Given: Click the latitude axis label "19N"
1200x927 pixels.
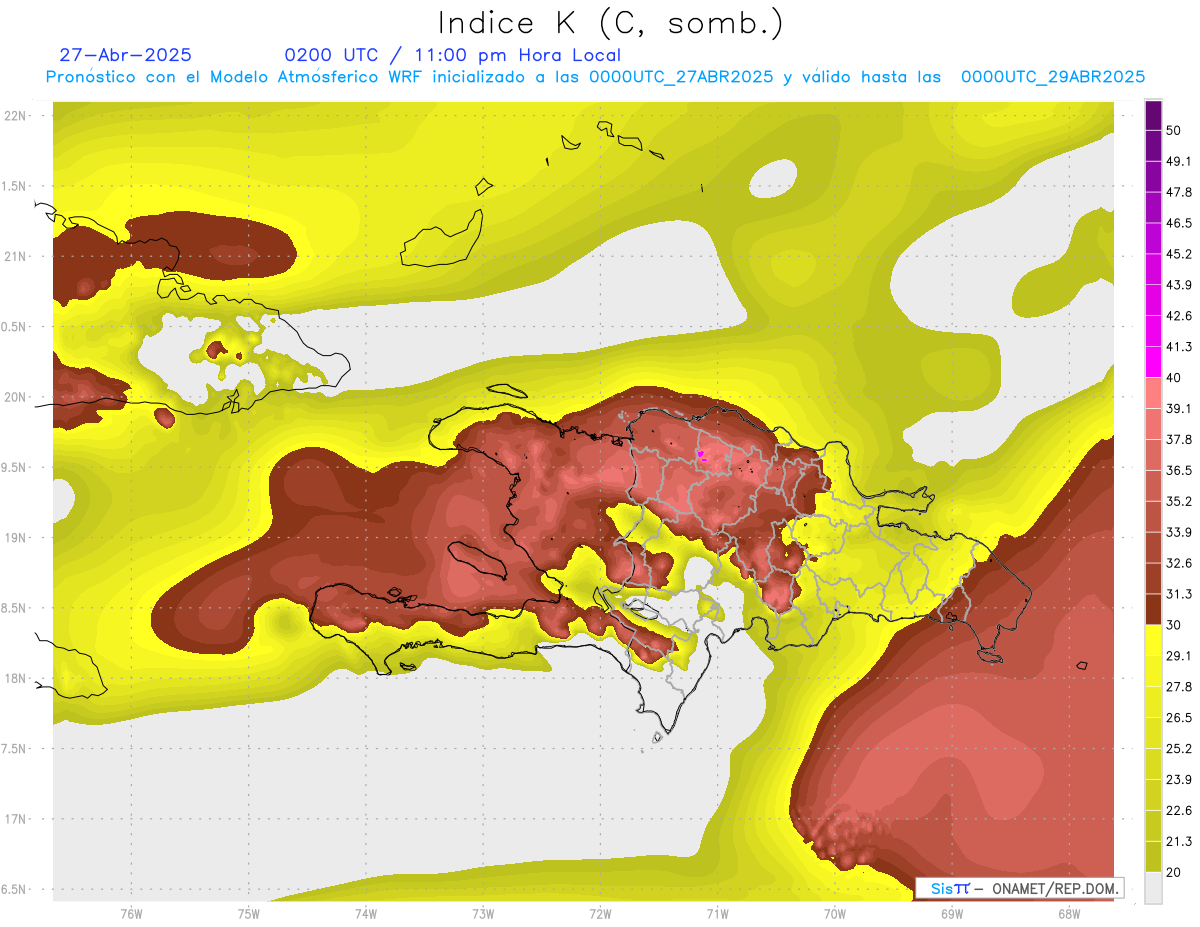Looking at the screenshot, I should click(x=16, y=538).
